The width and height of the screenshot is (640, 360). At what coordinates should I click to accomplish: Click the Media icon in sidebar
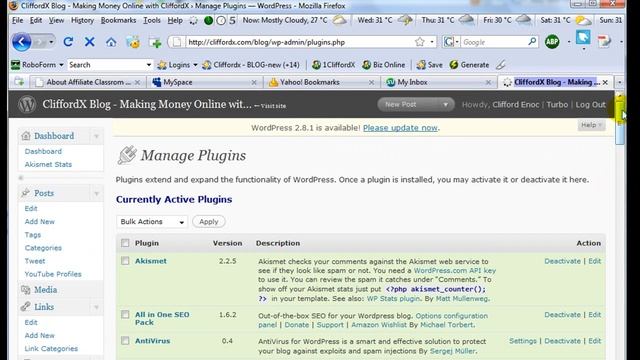tap(26, 290)
